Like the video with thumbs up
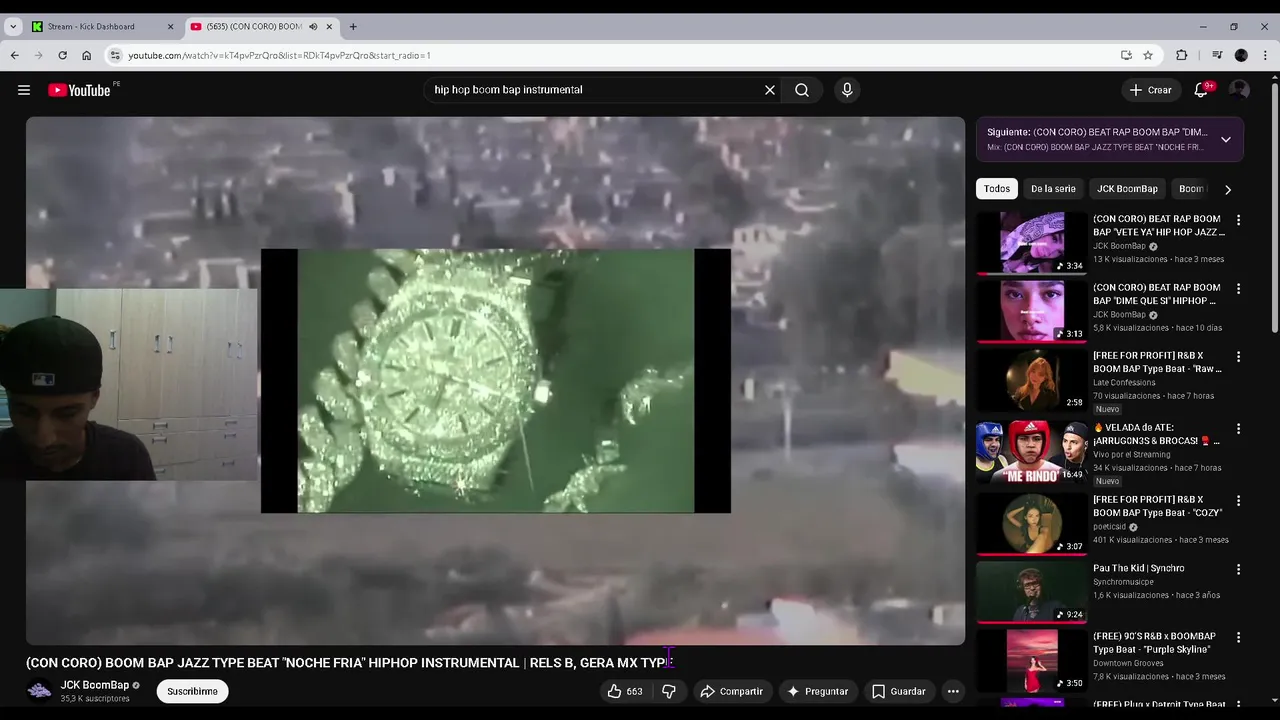1280x720 pixels. pos(625,691)
